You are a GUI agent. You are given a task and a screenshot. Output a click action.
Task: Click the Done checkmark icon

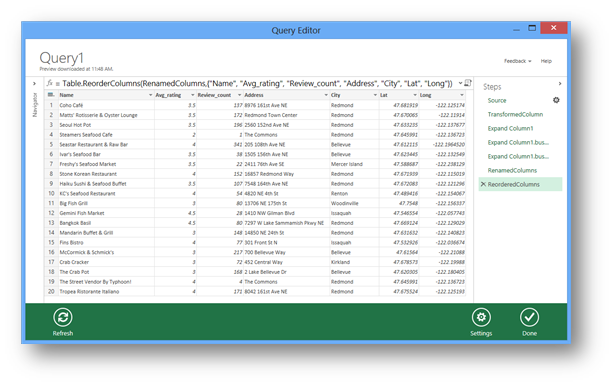(529, 317)
